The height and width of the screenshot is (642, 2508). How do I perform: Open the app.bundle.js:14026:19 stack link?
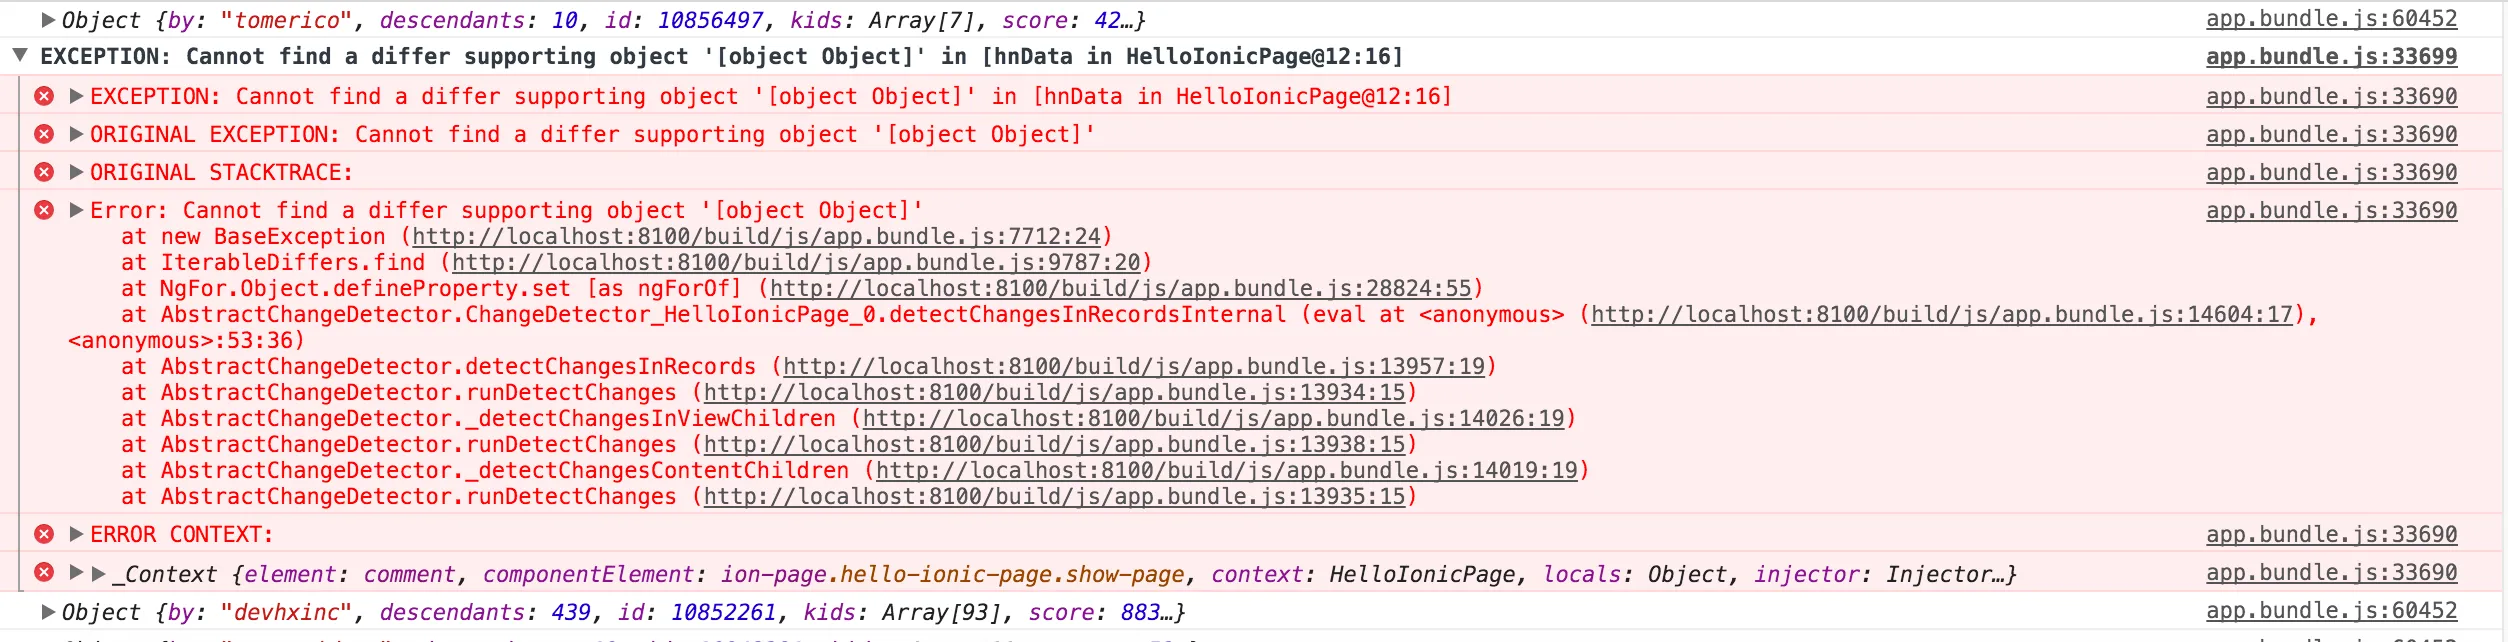[1214, 418]
